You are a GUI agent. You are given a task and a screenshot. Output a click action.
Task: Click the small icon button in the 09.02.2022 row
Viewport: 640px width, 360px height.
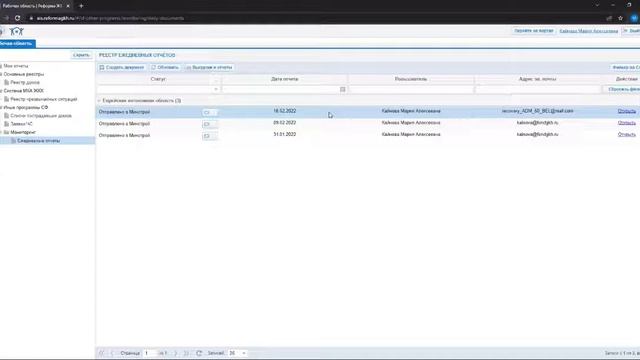[x=209, y=124]
